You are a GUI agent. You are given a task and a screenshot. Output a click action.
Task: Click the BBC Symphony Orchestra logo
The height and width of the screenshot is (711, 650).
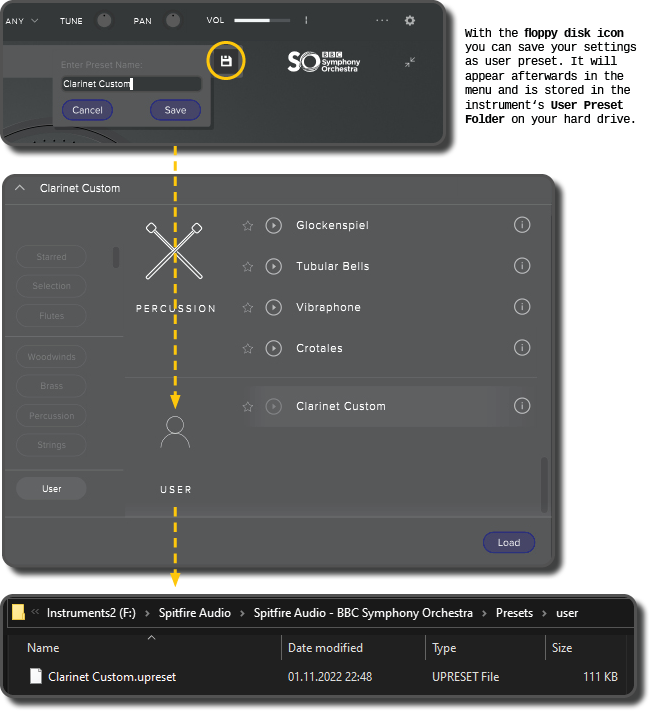point(324,62)
